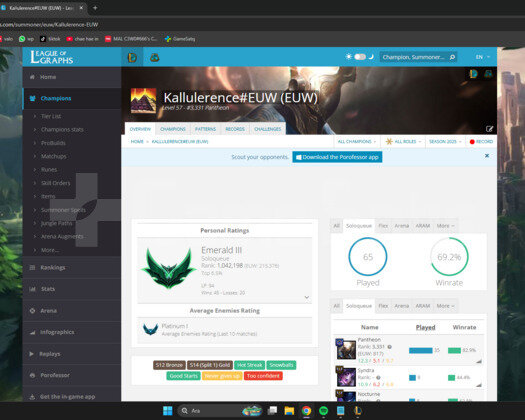Switch to the Overview profile tab
The width and height of the screenshot is (525, 420).
[x=140, y=129]
